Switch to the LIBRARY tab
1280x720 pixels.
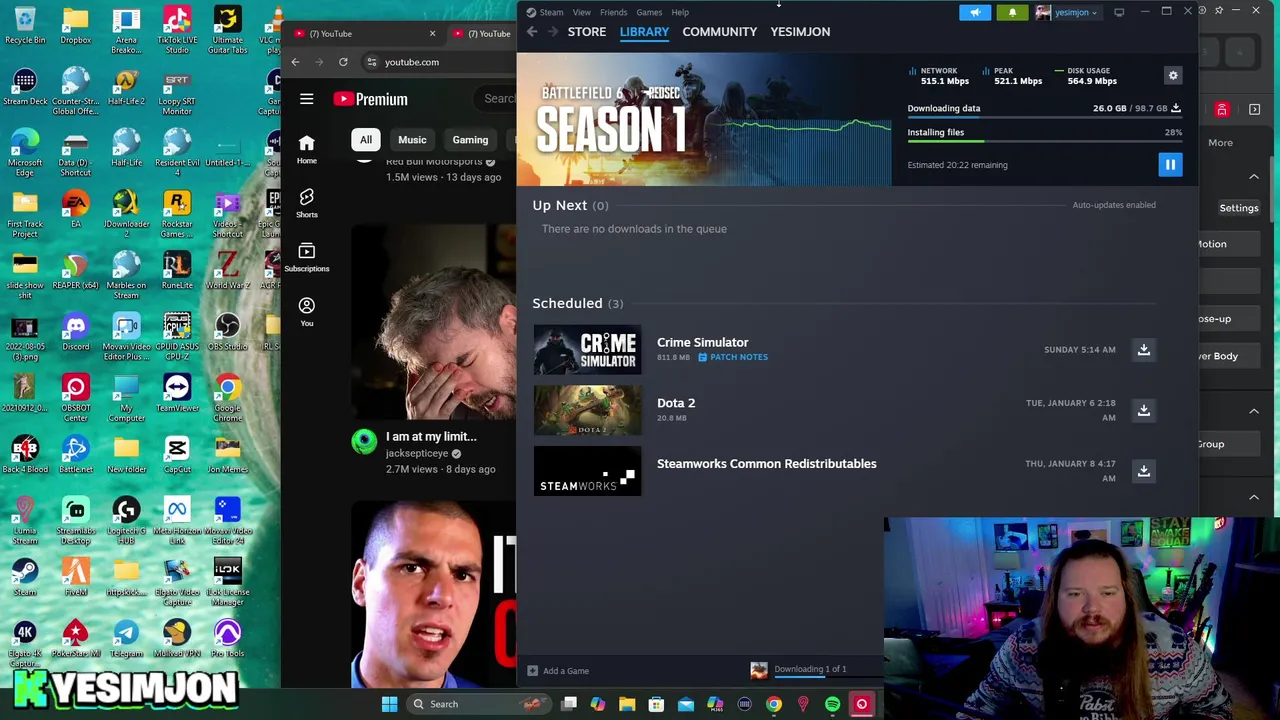(x=644, y=31)
